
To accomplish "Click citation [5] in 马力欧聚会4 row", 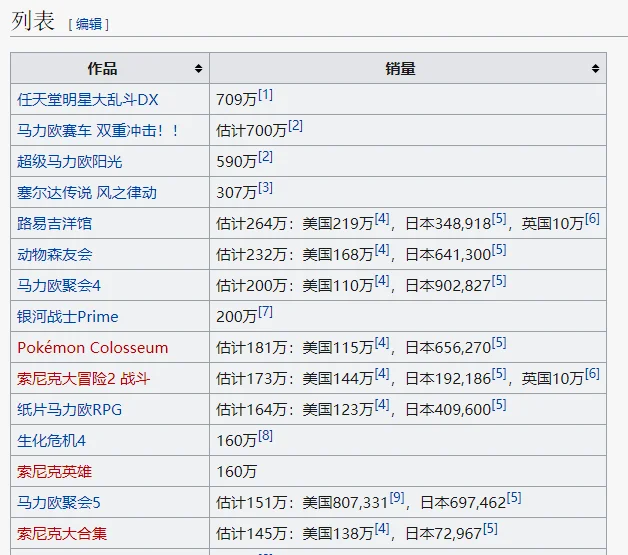I will (x=499, y=281).
